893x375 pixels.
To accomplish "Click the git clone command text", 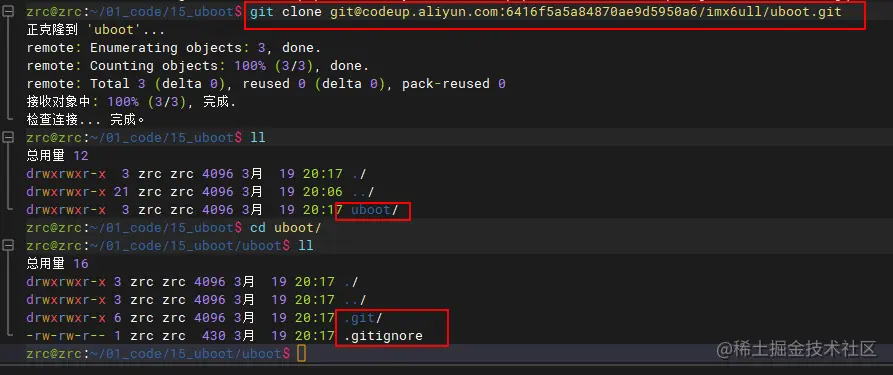I will click(x=545, y=11).
